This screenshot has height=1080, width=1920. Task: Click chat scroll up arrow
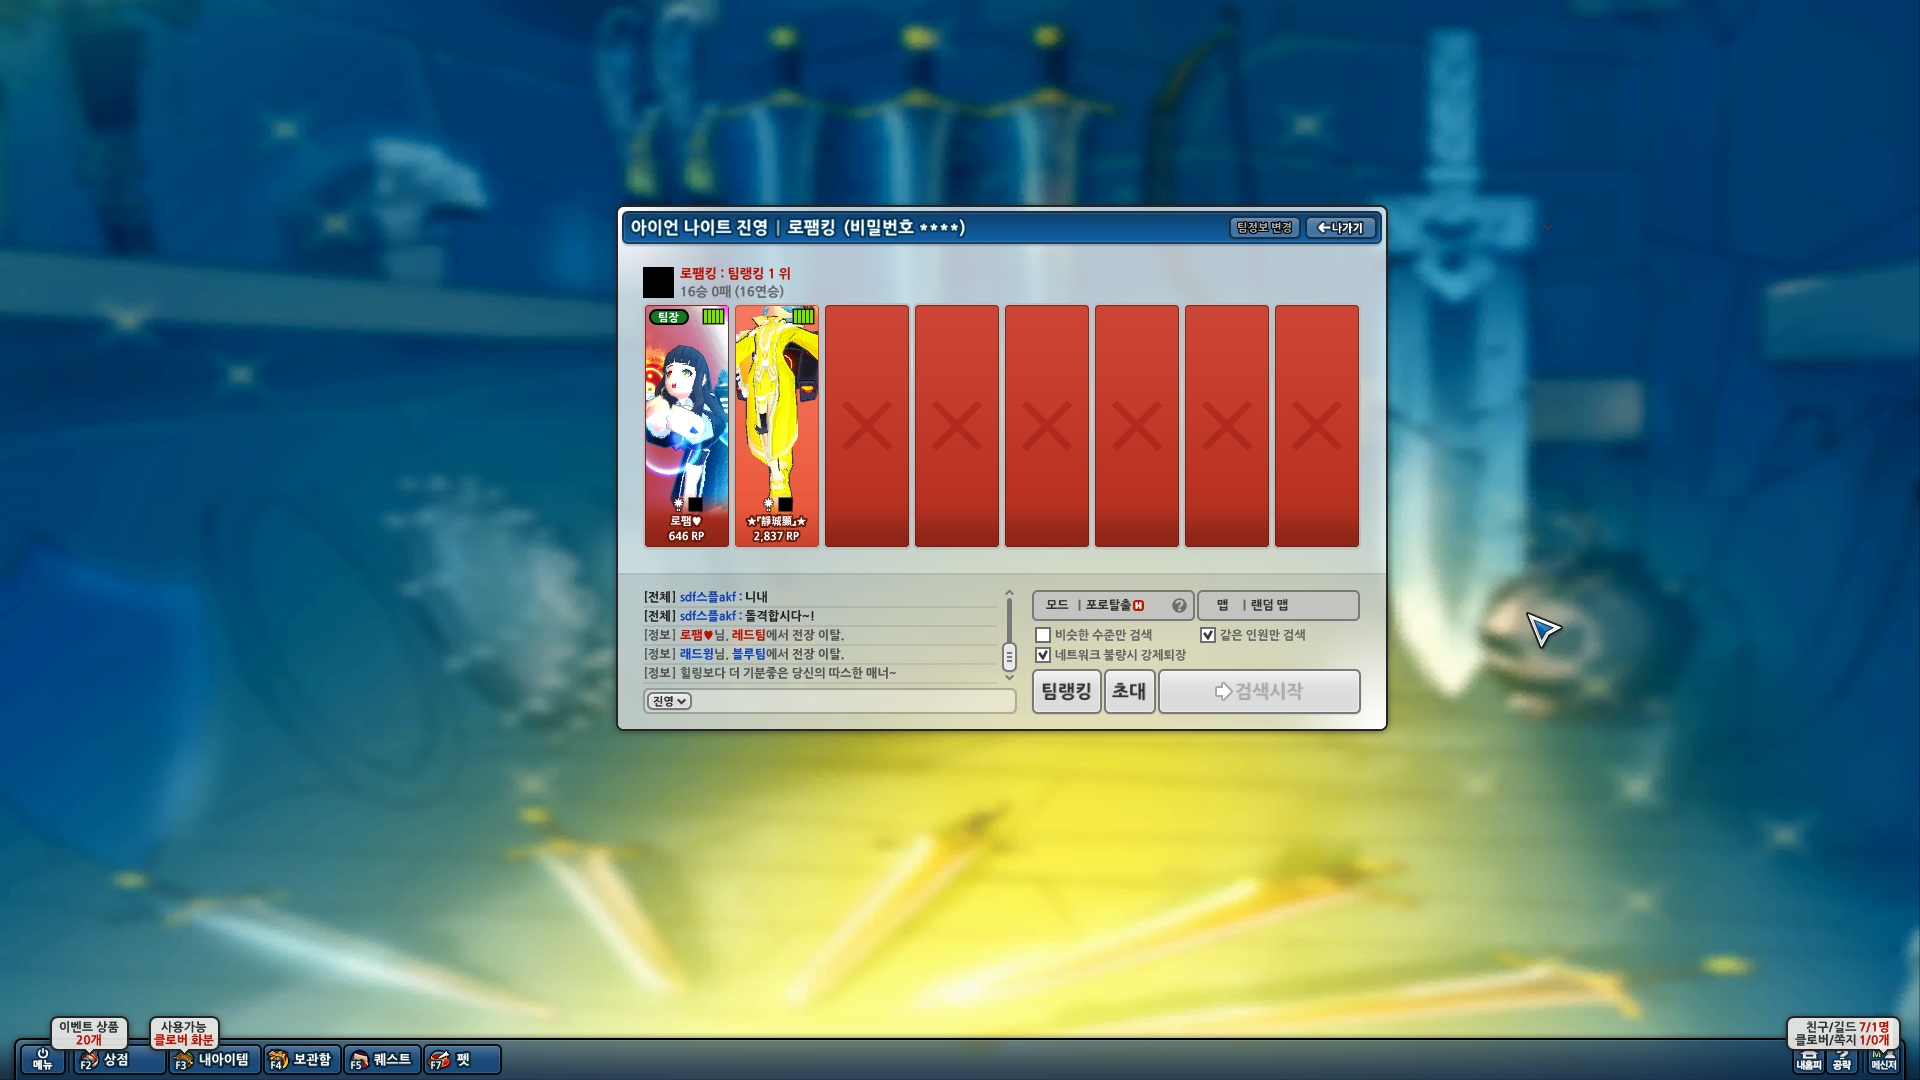tap(1009, 594)
